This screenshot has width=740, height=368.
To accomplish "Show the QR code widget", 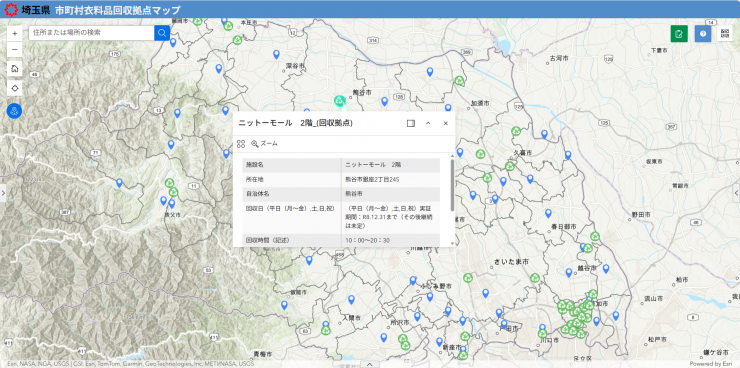I will click(725, 33).
